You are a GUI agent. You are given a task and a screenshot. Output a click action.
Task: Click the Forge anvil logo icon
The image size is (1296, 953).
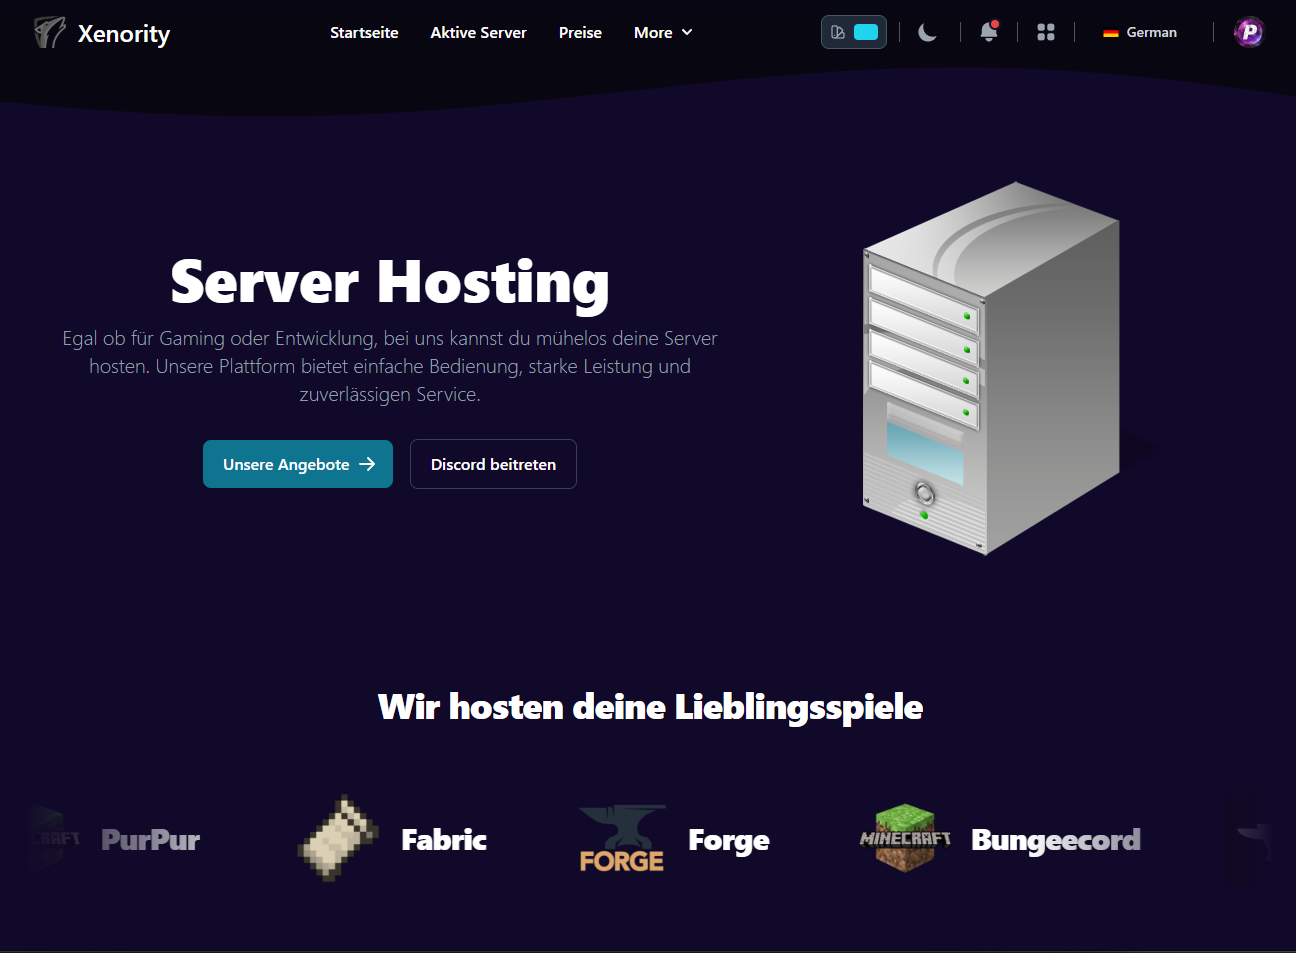(x=622, y=838)
